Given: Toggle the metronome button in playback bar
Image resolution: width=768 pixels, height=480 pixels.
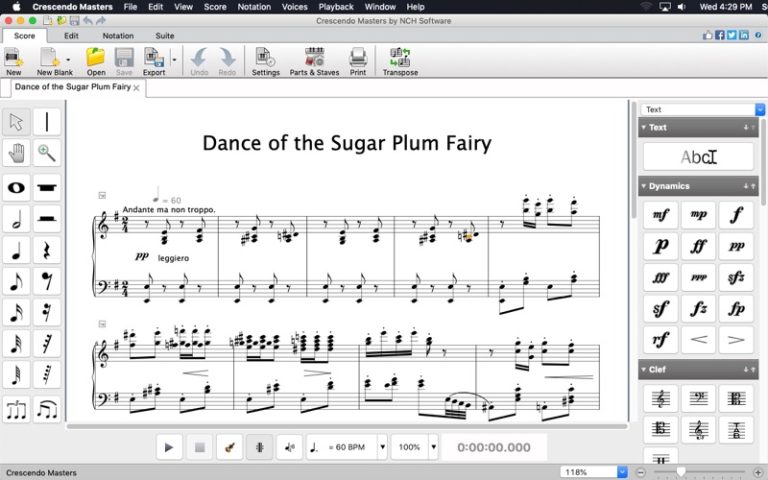Looking at the screenshot, I should (260, 447).
